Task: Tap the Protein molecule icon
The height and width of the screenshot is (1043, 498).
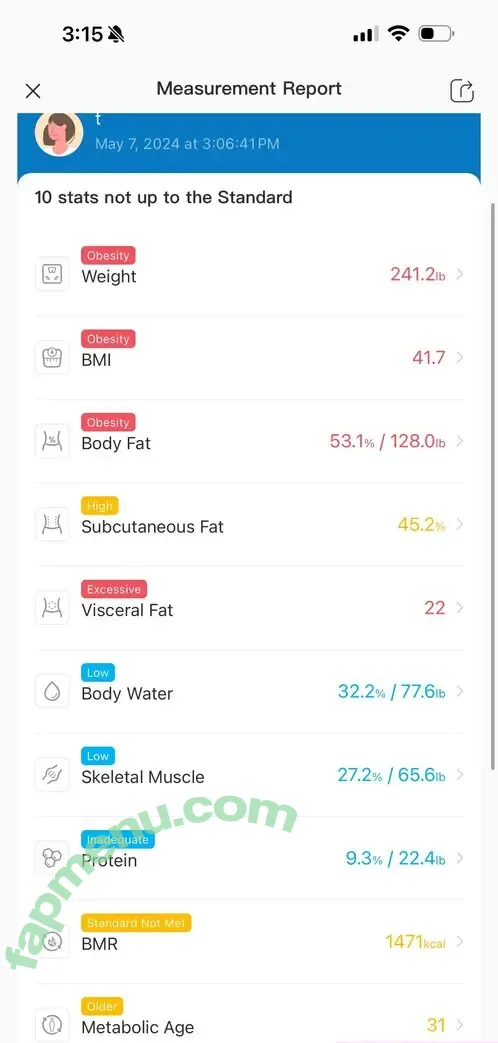Action: pos(52,858)
